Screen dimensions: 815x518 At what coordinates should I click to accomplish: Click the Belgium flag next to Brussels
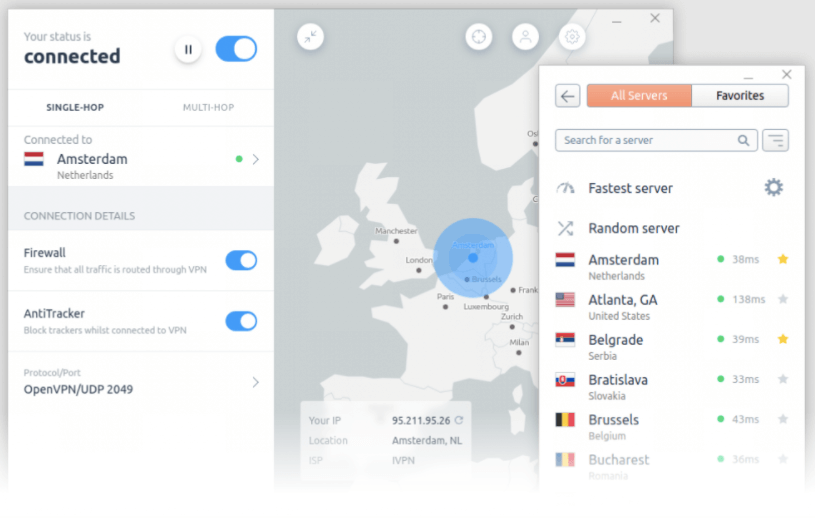[565, 419]
